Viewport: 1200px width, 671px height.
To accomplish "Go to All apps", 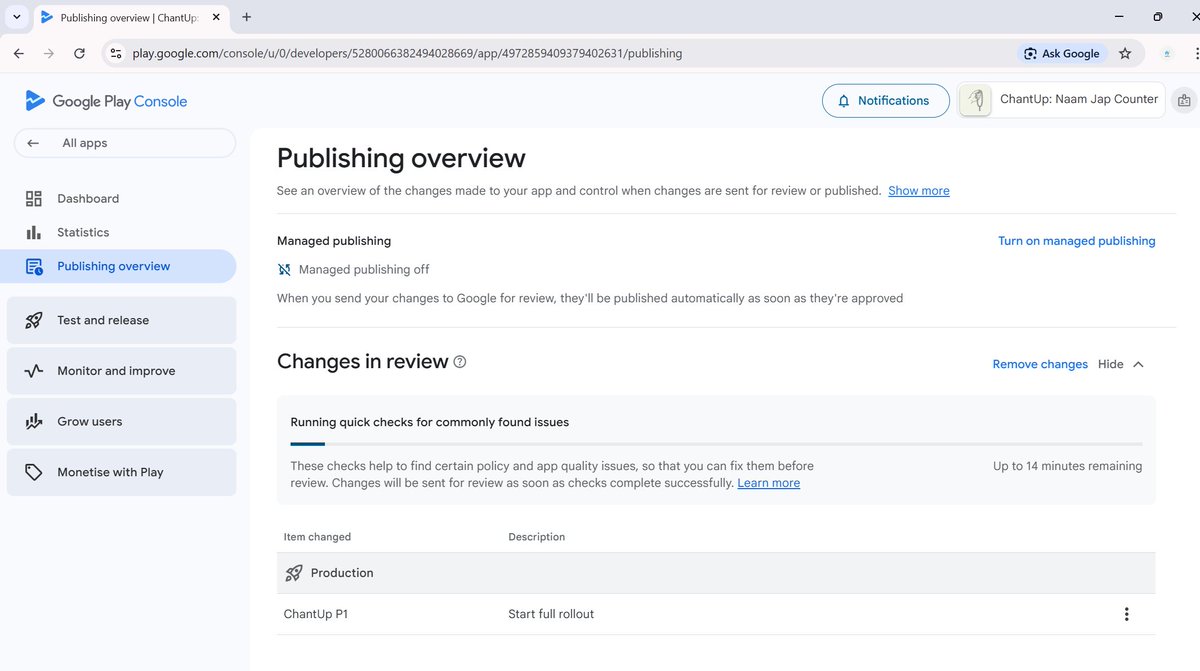I will pos(125,143).
